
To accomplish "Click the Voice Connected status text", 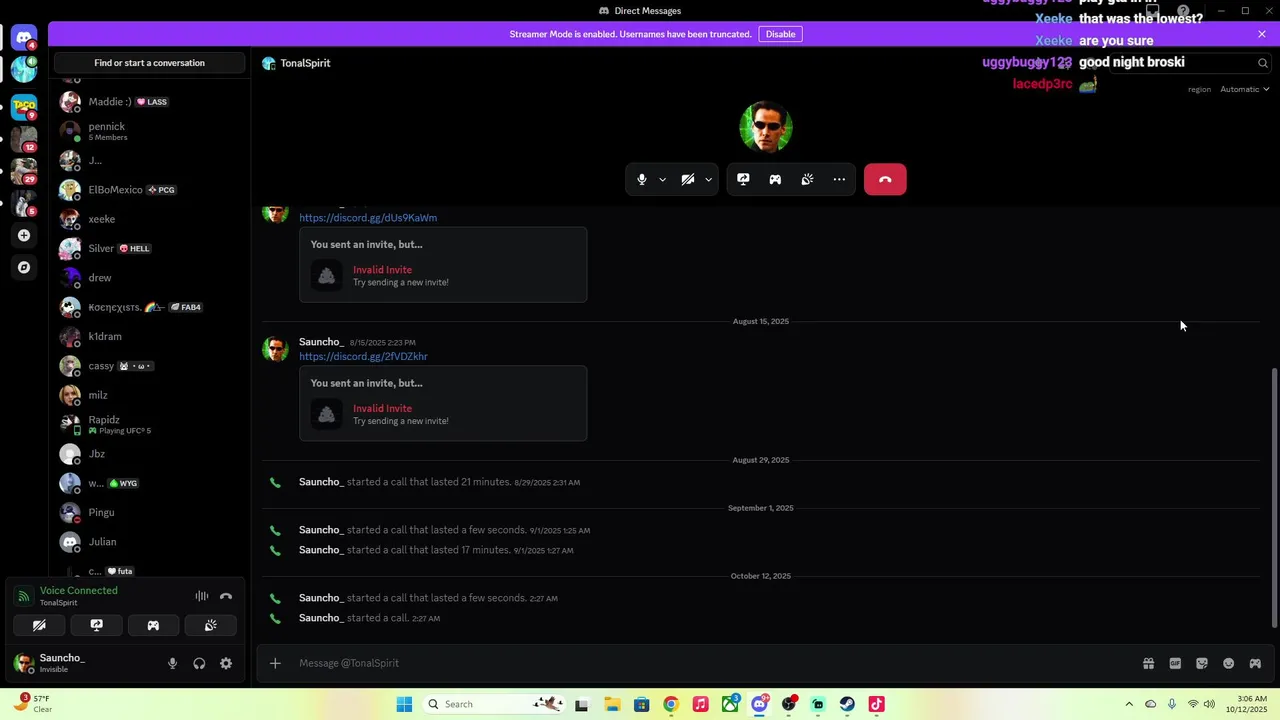I will 78,590.
